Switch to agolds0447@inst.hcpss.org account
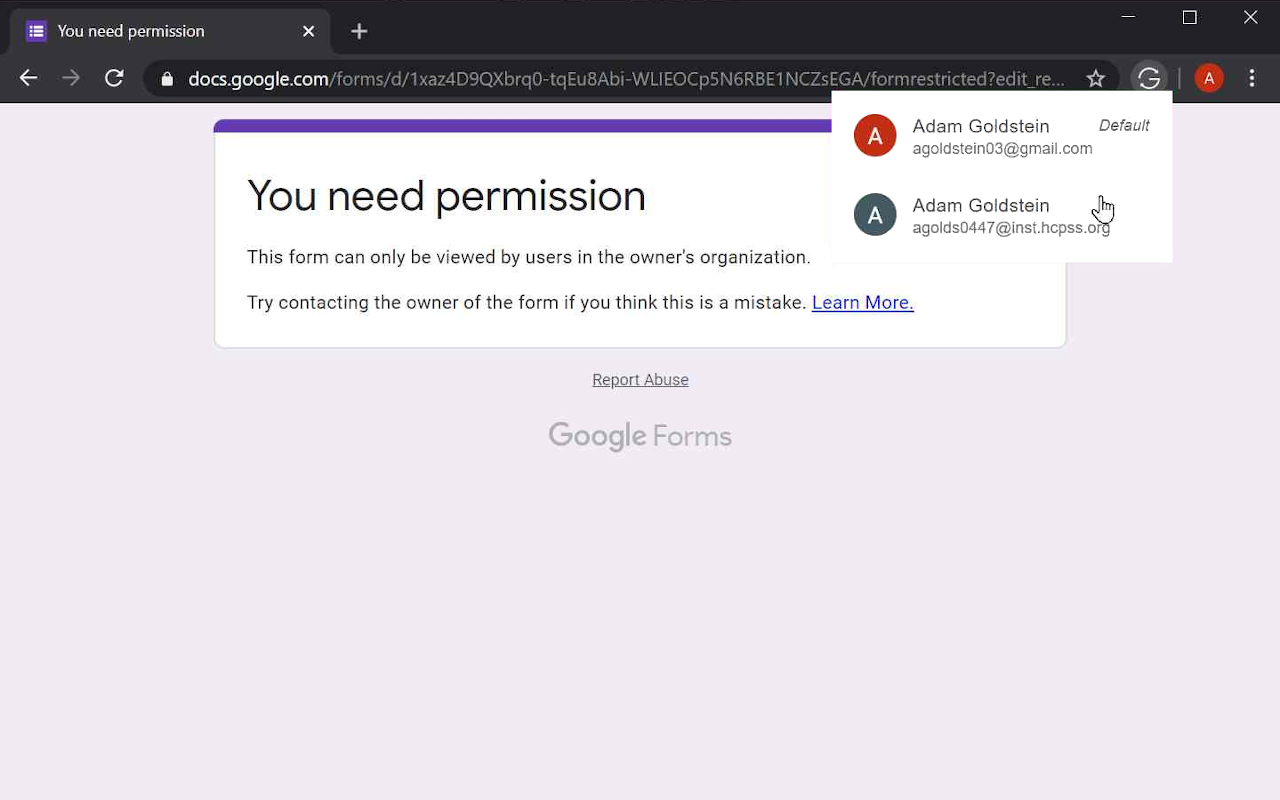The height and width of the screenshot is (800, 1280). click(x=1002, y=215)
